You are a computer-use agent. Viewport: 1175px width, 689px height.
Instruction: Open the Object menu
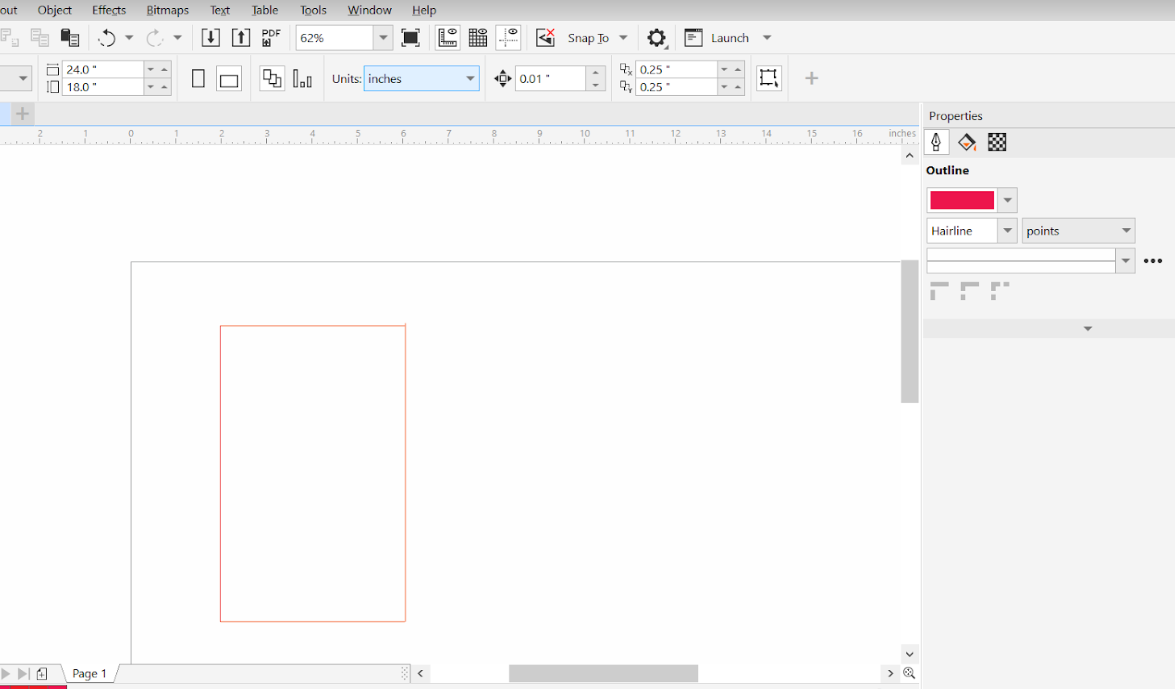point(55,10)
